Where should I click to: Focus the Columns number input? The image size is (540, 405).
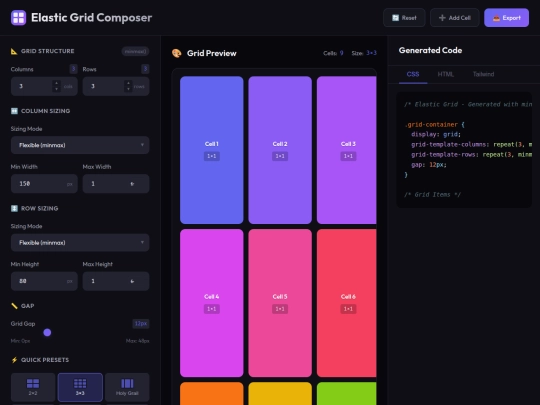point(44,86)
